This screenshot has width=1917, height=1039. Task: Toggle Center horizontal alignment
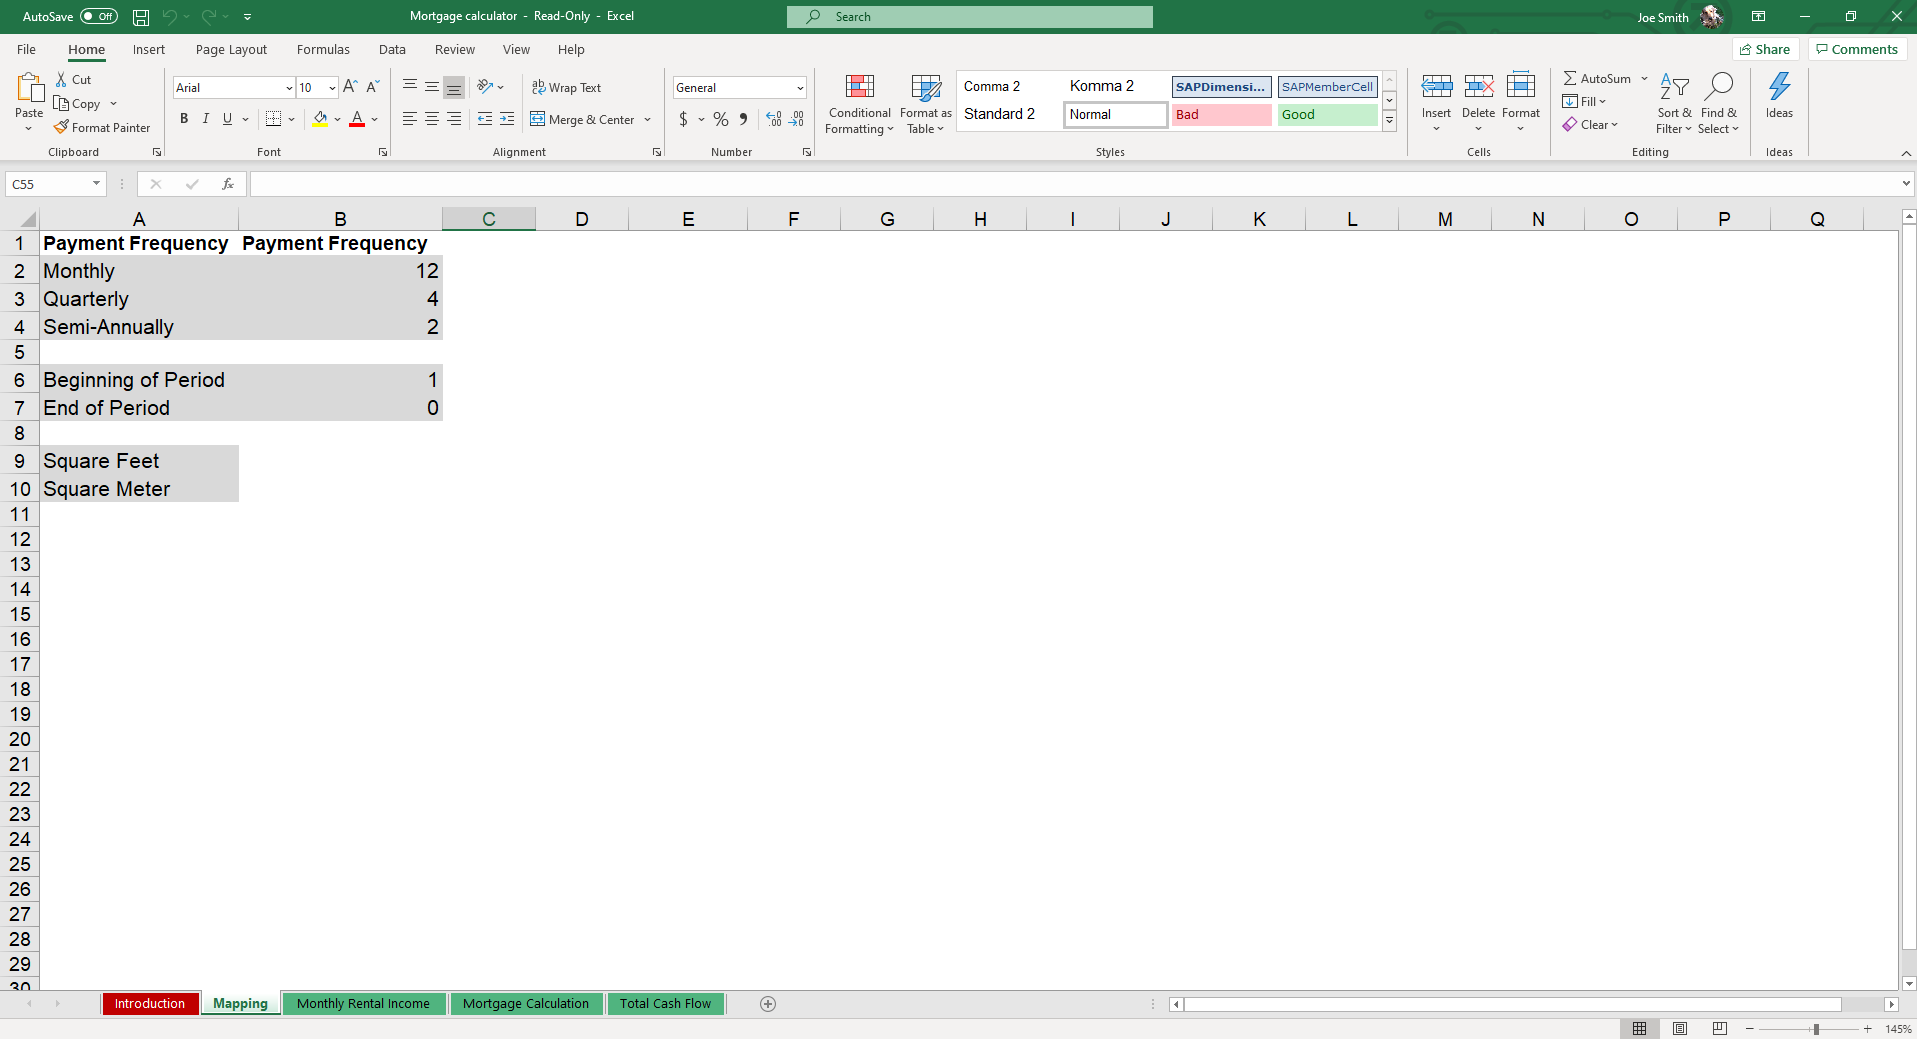(432, 119)
